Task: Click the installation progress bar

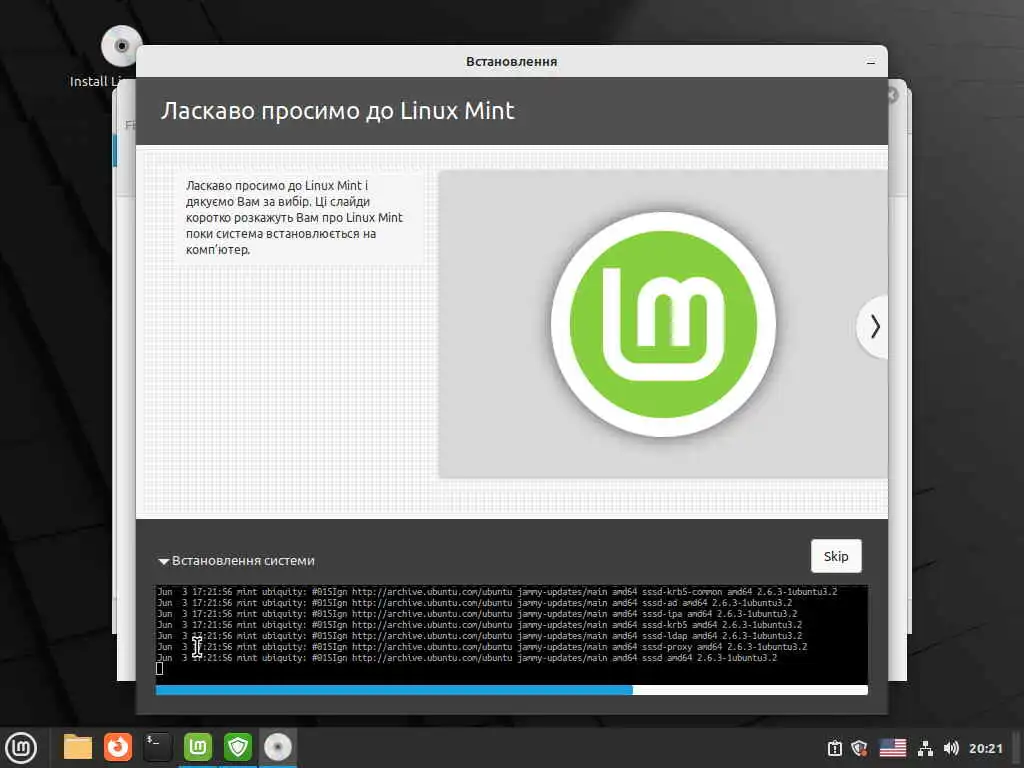Action: pos(511,690)
